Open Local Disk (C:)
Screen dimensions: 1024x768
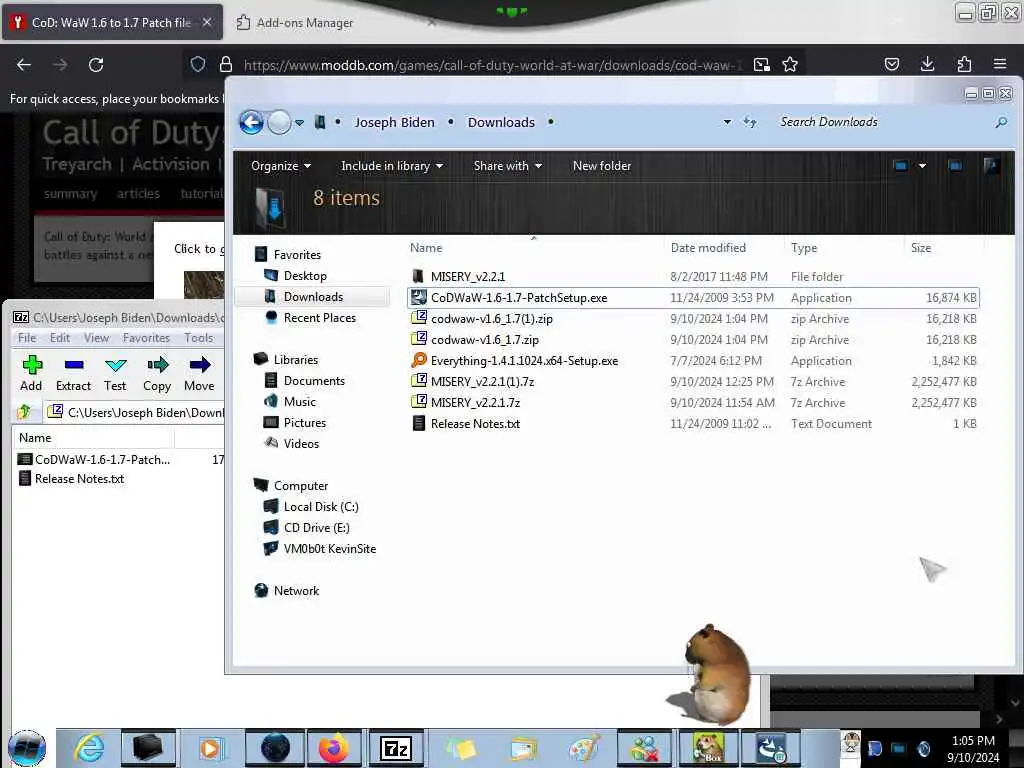coord(321,507)
